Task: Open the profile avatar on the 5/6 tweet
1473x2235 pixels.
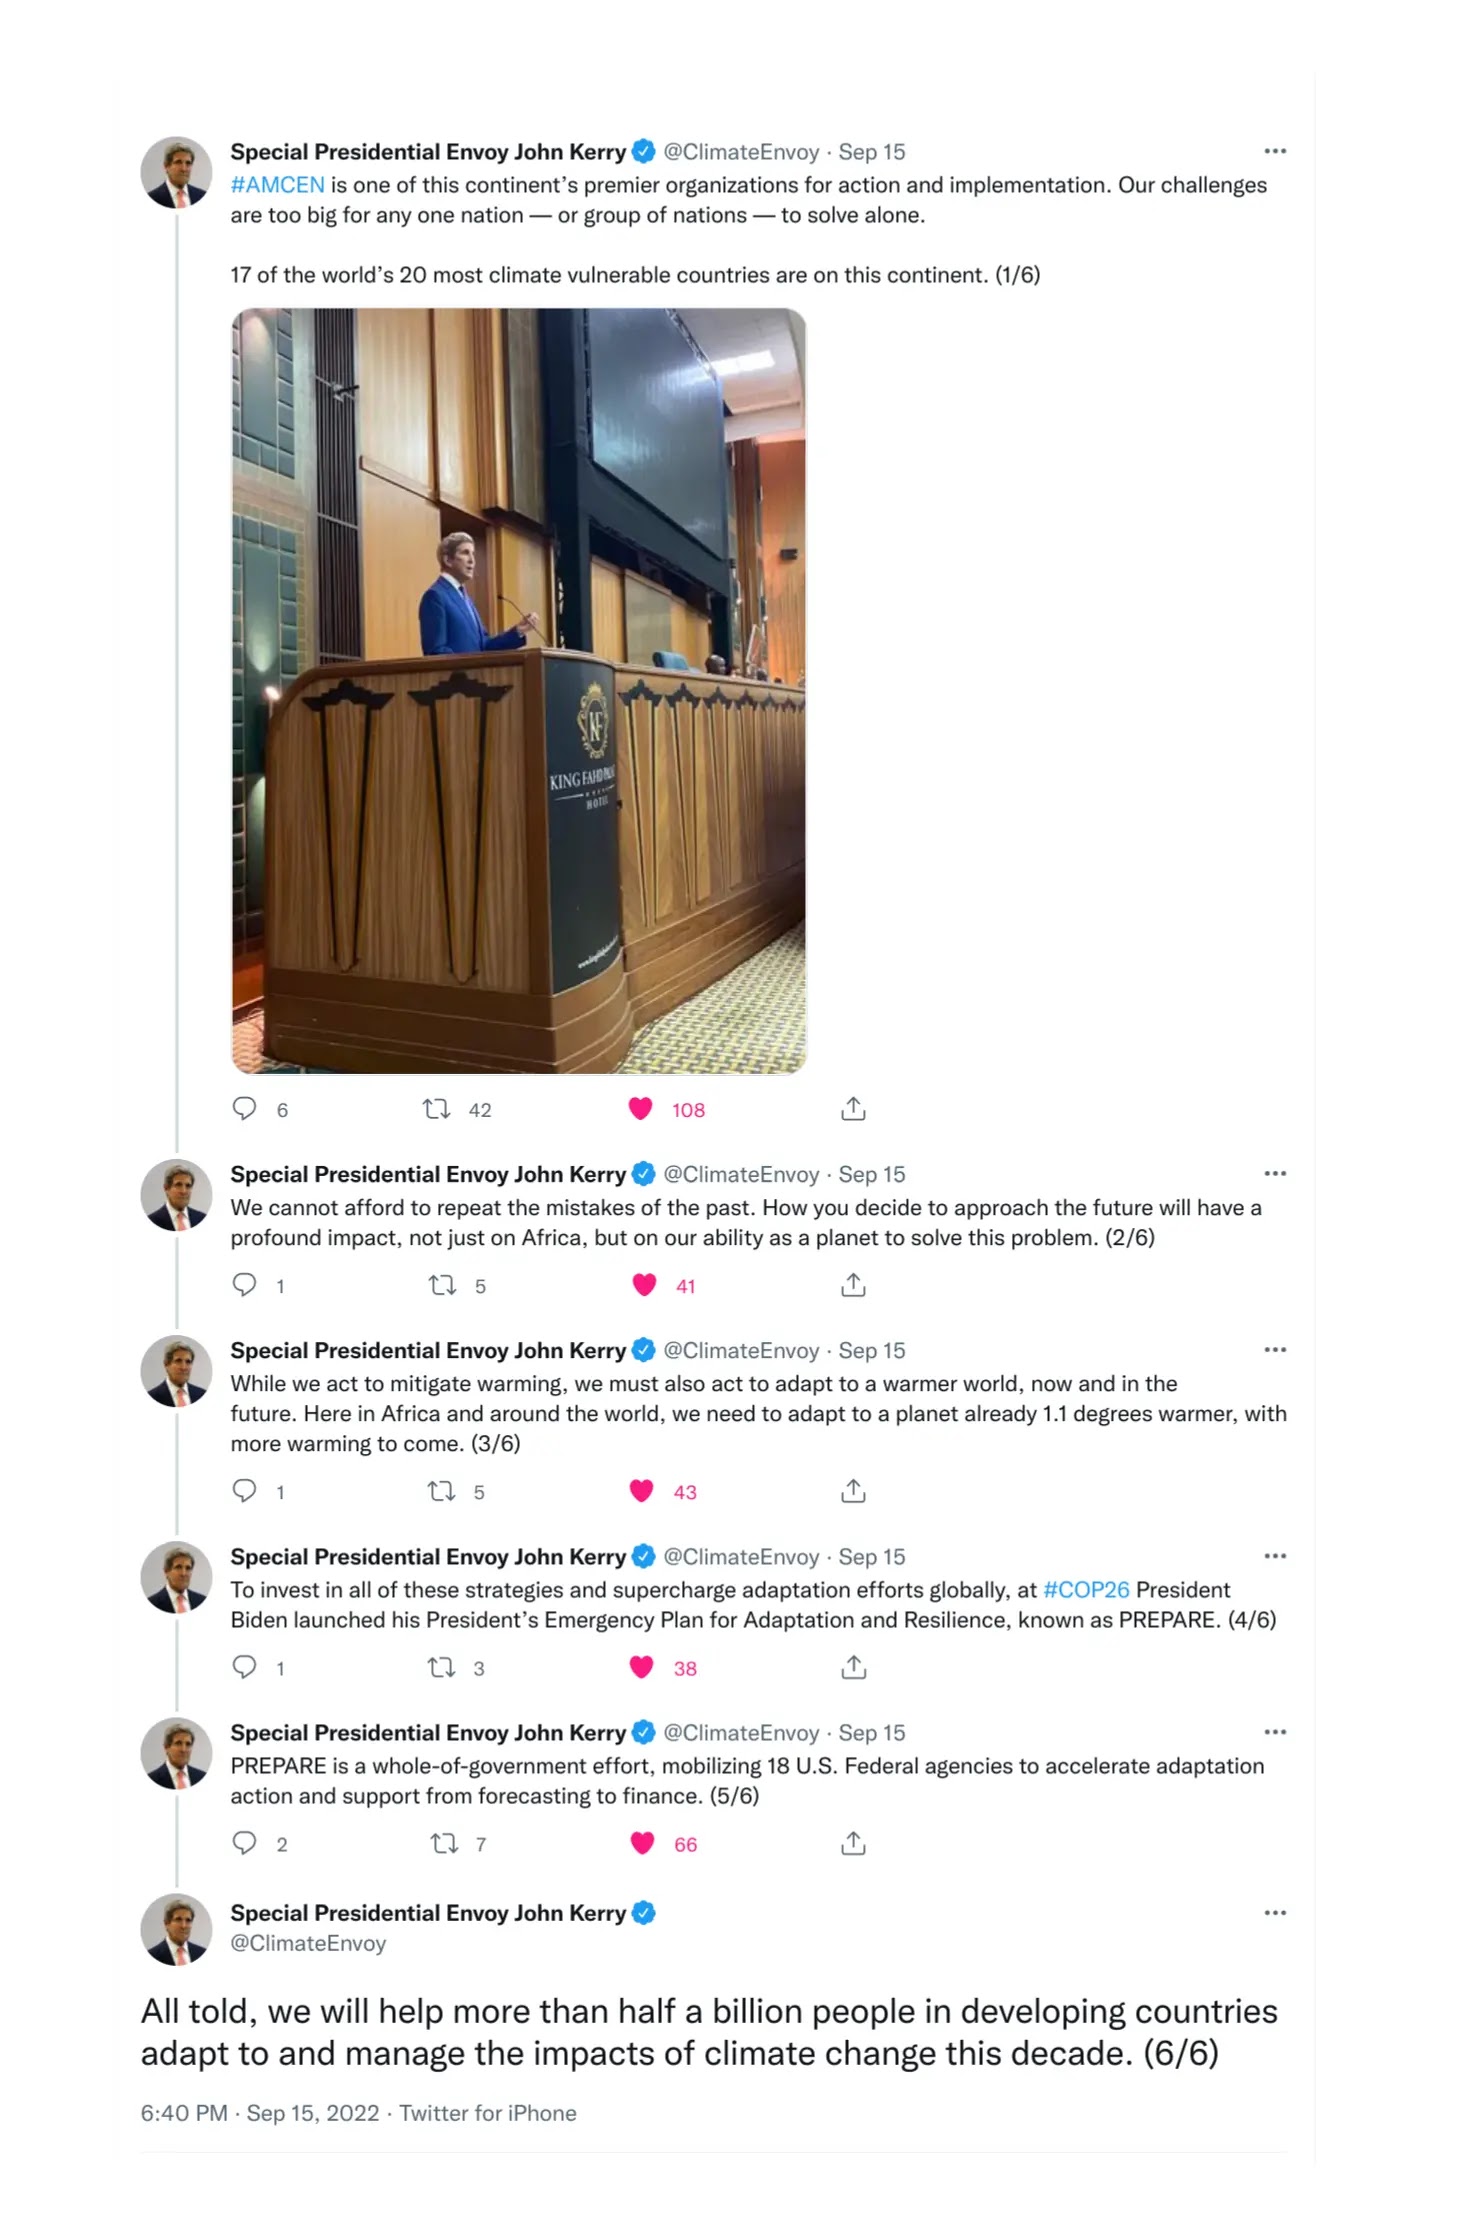Action: 176,1753
